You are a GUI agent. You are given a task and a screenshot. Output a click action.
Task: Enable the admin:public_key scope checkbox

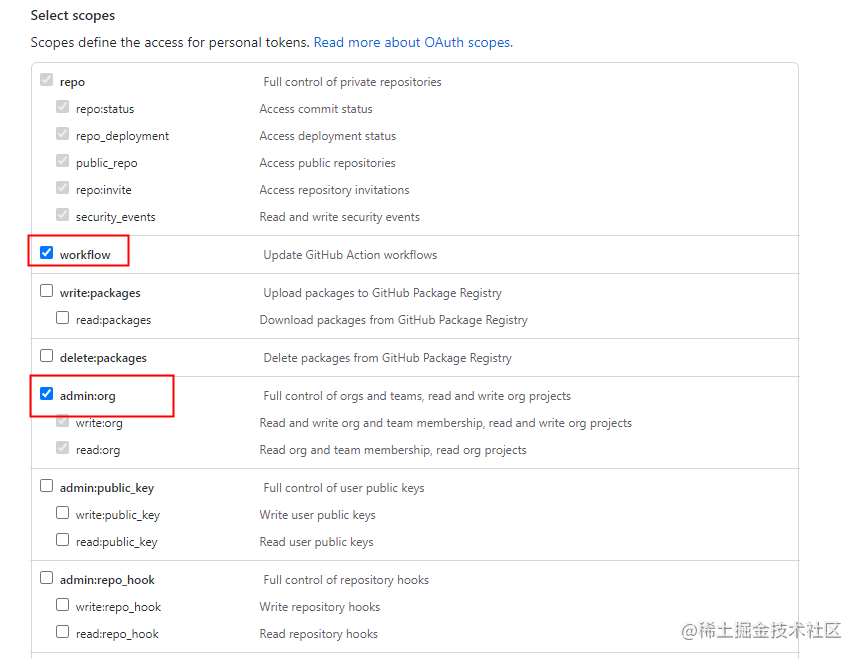pyautogui.click(x=47, y=486)
